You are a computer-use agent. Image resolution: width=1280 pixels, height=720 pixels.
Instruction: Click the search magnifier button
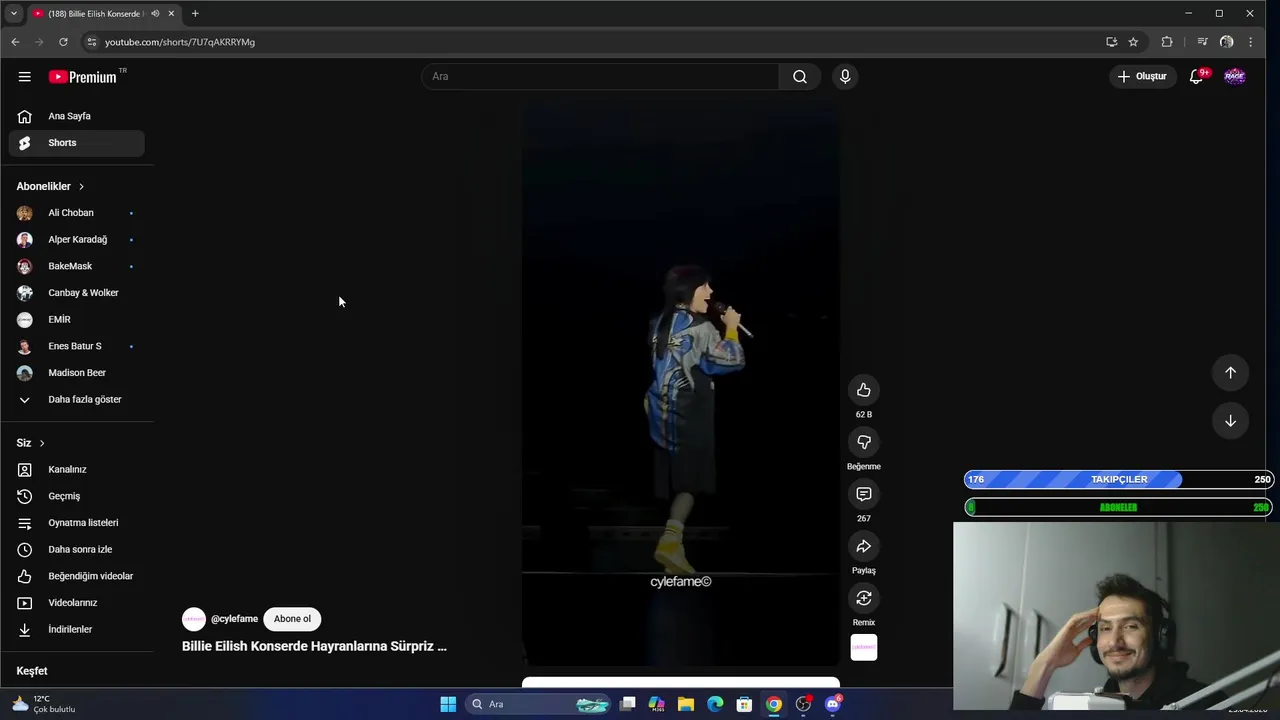coord(800,77)
